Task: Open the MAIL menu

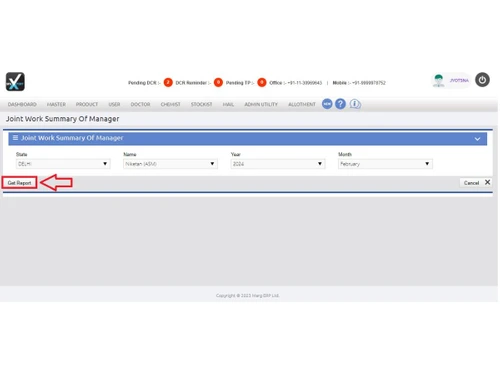Action: click(x=228, y=104)
